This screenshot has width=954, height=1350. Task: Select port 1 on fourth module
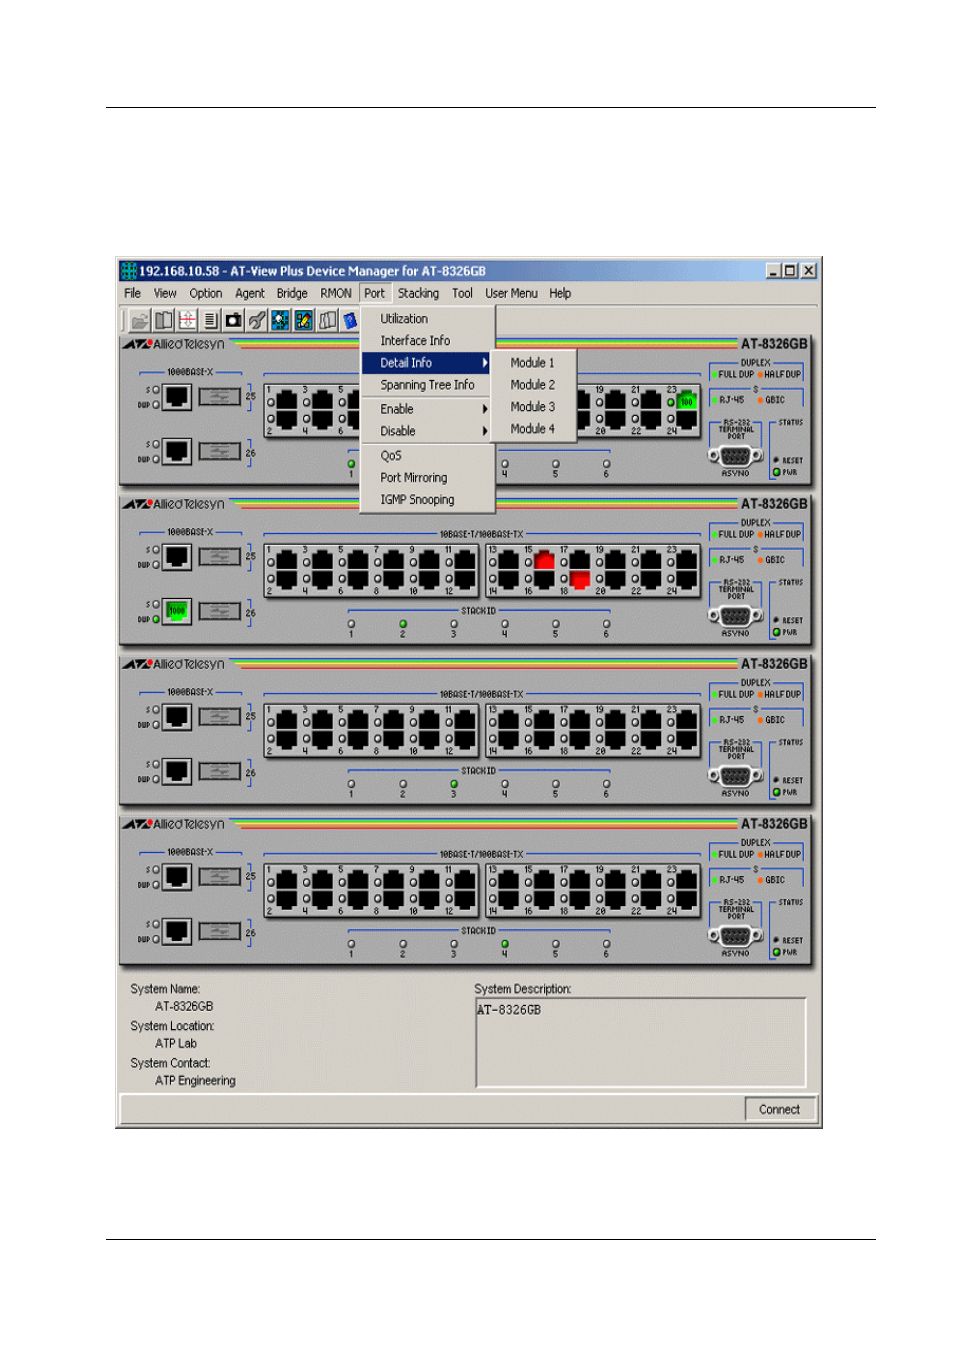coord(287,880)
